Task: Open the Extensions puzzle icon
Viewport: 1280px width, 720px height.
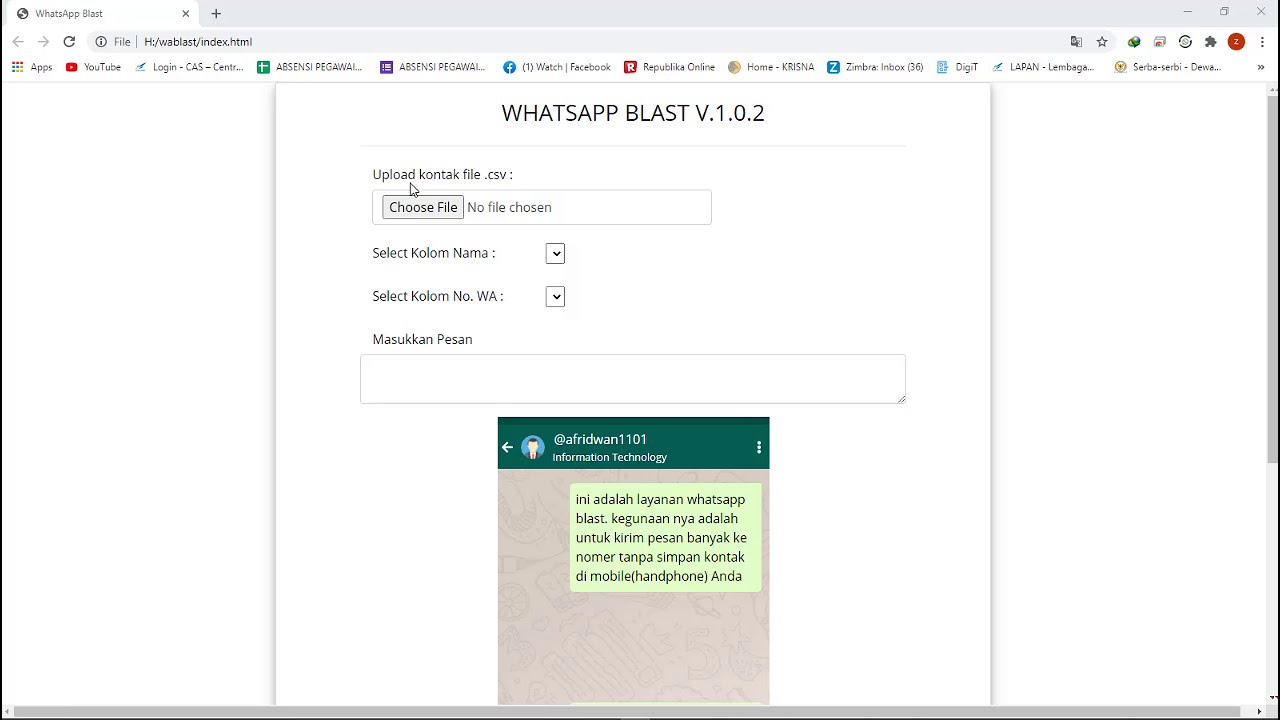Action: click(x=1211, y=42)
